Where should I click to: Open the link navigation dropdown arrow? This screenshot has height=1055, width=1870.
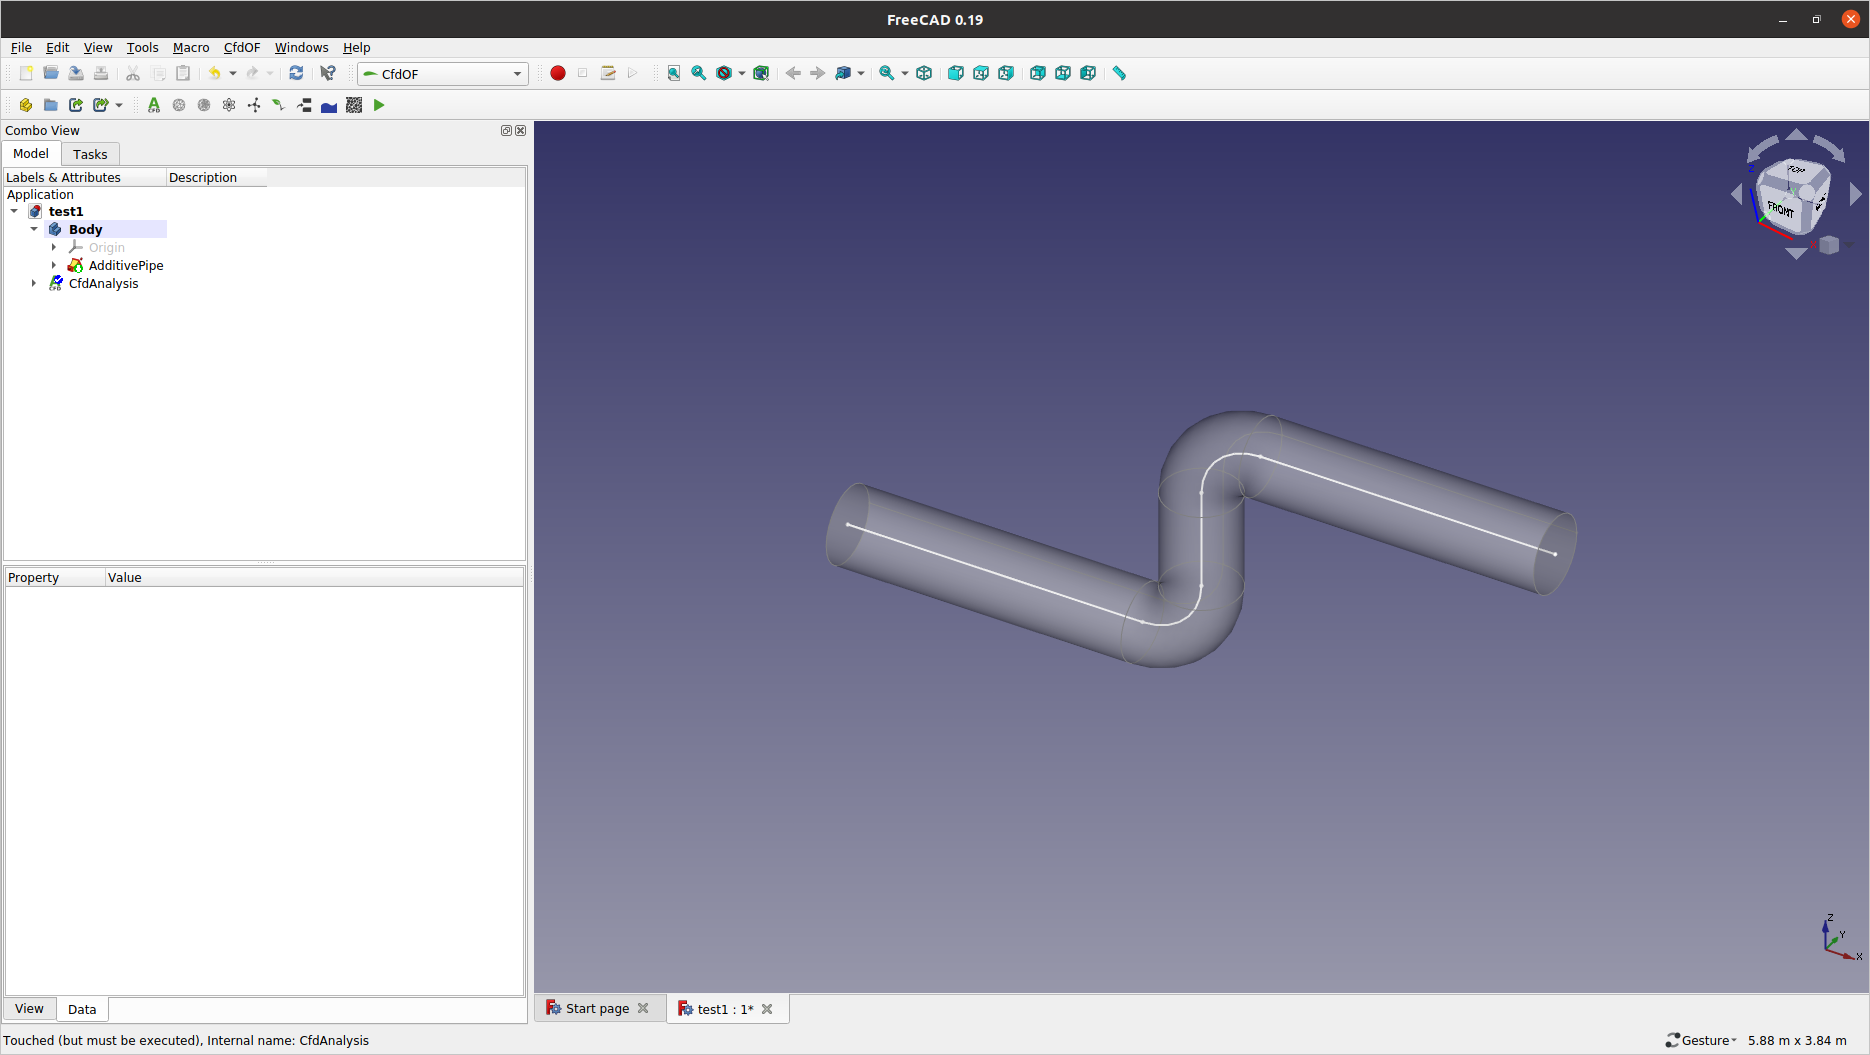point(861,73)
